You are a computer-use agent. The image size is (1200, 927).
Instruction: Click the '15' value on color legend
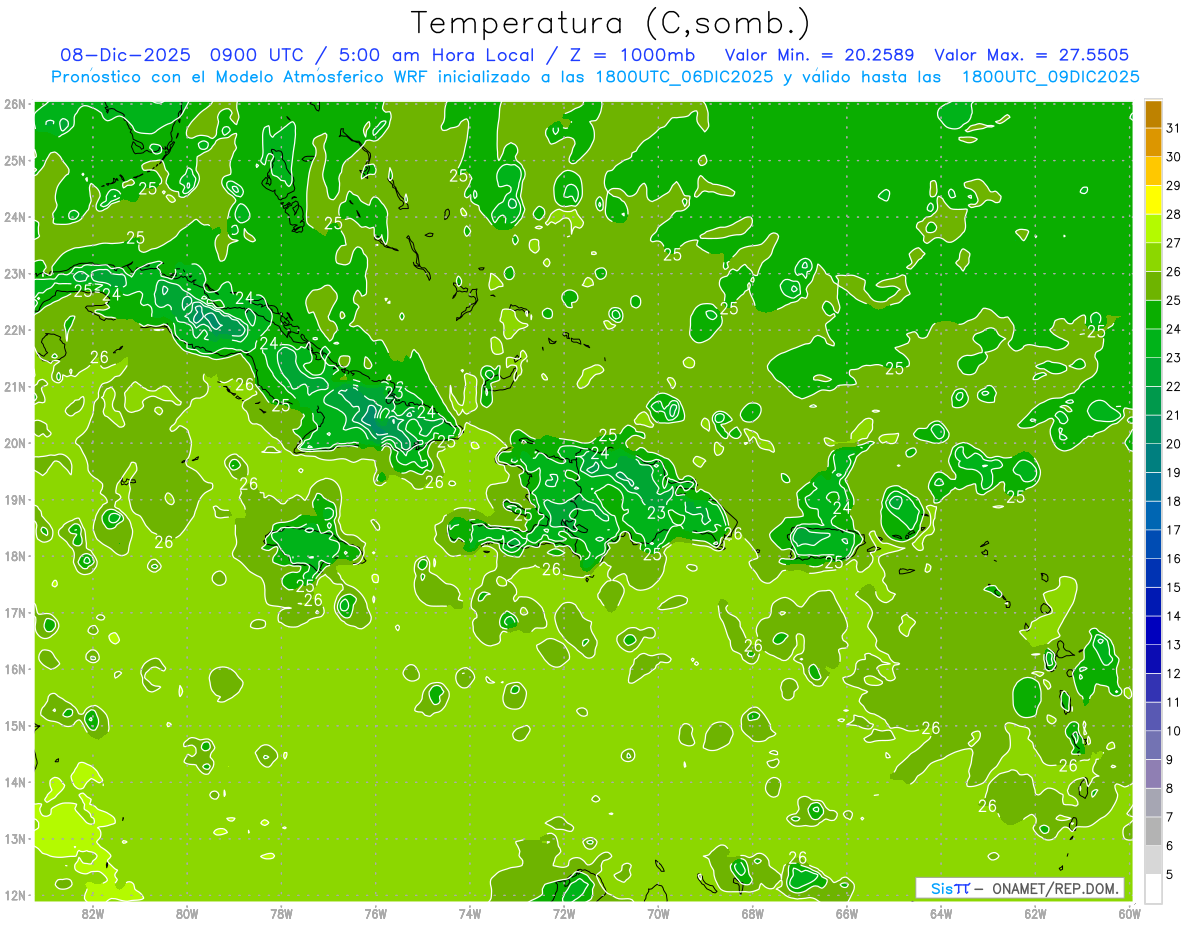coord(1173,588)
